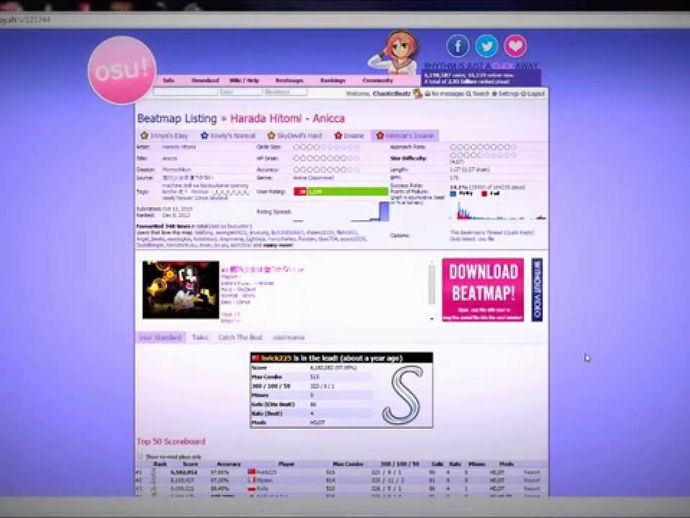Click the description box scrollbar
This screenshot has width=690, height=518.
[x=432, y=285]
